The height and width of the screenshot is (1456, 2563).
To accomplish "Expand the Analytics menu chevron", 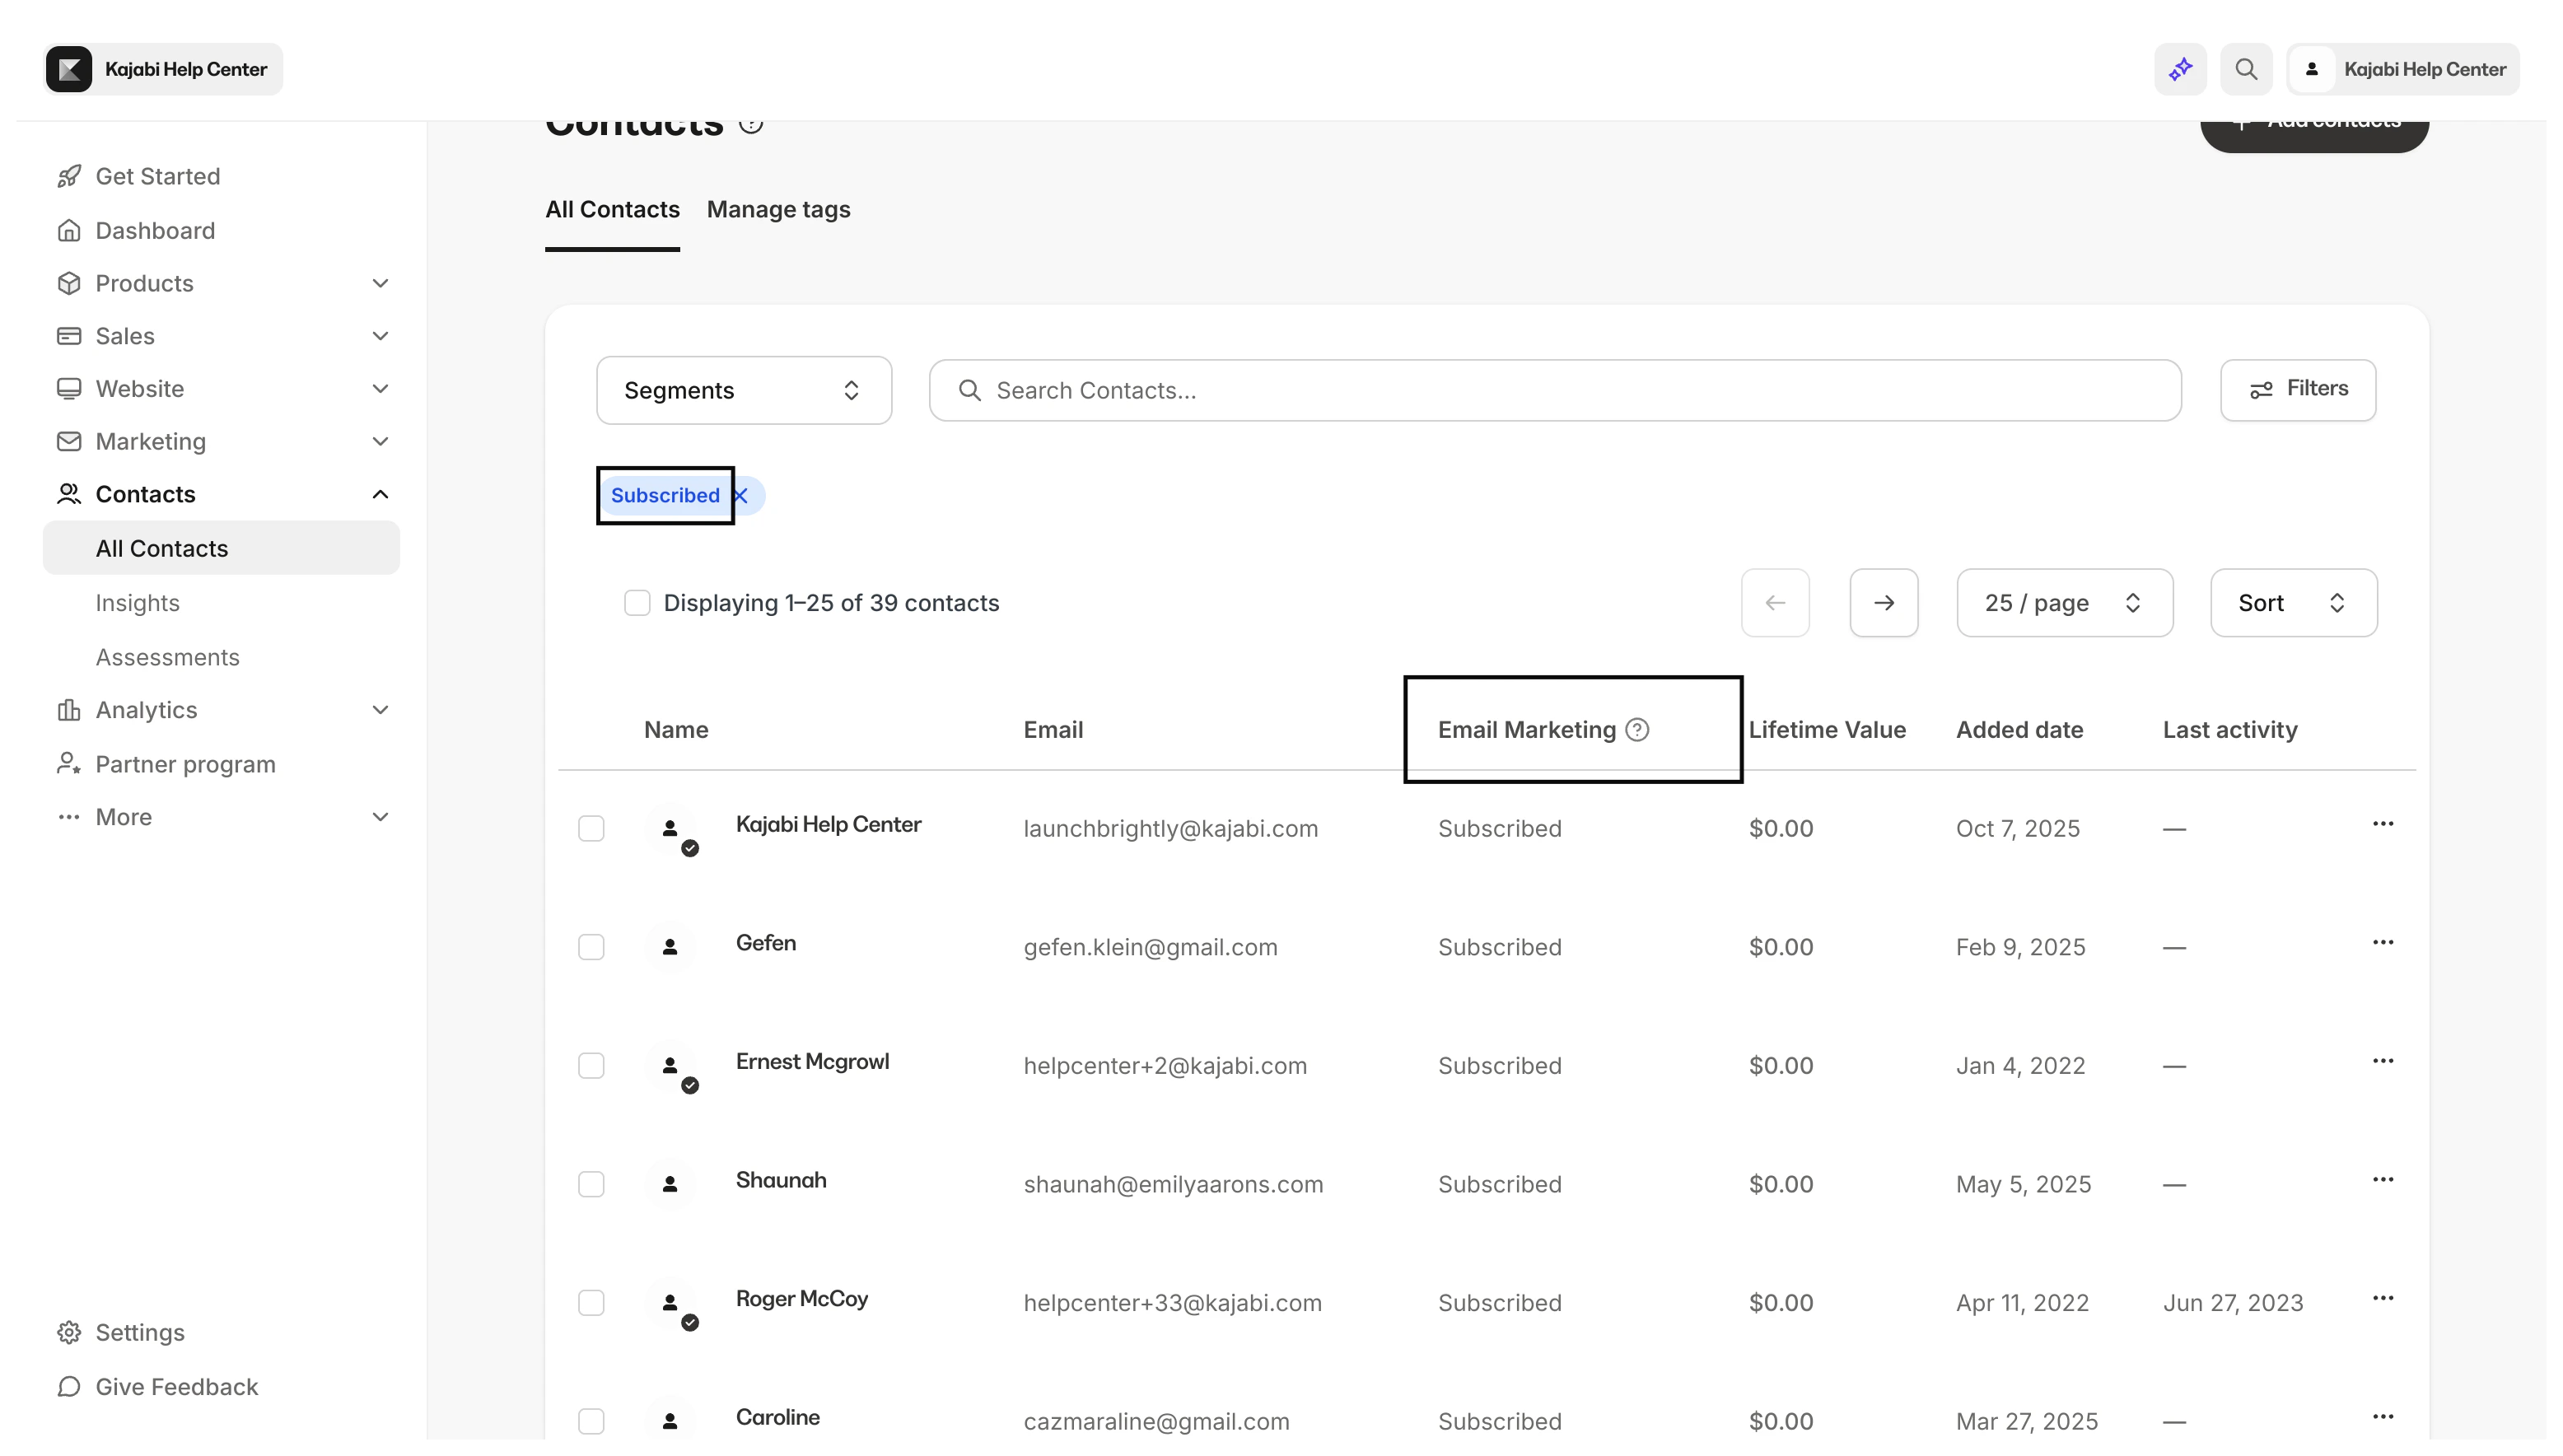I will (x=380, y=710).
